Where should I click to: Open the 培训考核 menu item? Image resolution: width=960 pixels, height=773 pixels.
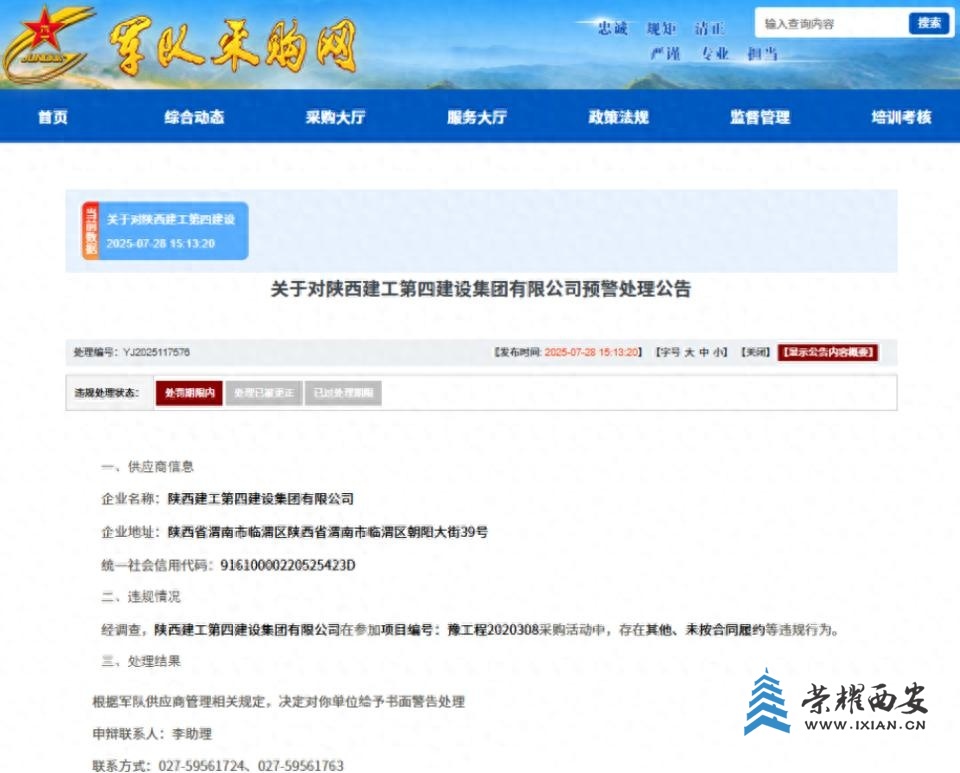[x=901, y=117]
